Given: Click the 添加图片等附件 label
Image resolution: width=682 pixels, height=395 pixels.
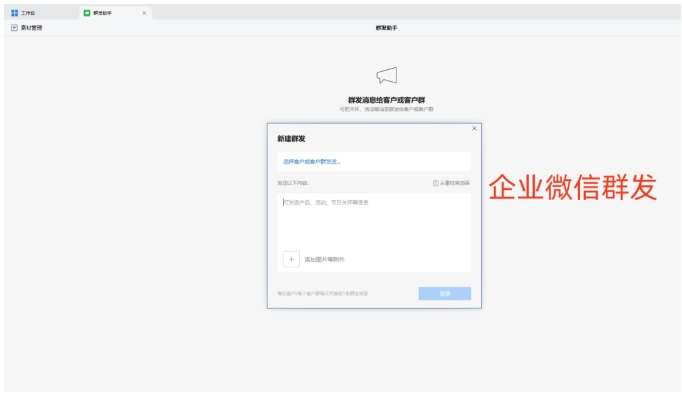Looking at the screenshot, I should point(324,259).
